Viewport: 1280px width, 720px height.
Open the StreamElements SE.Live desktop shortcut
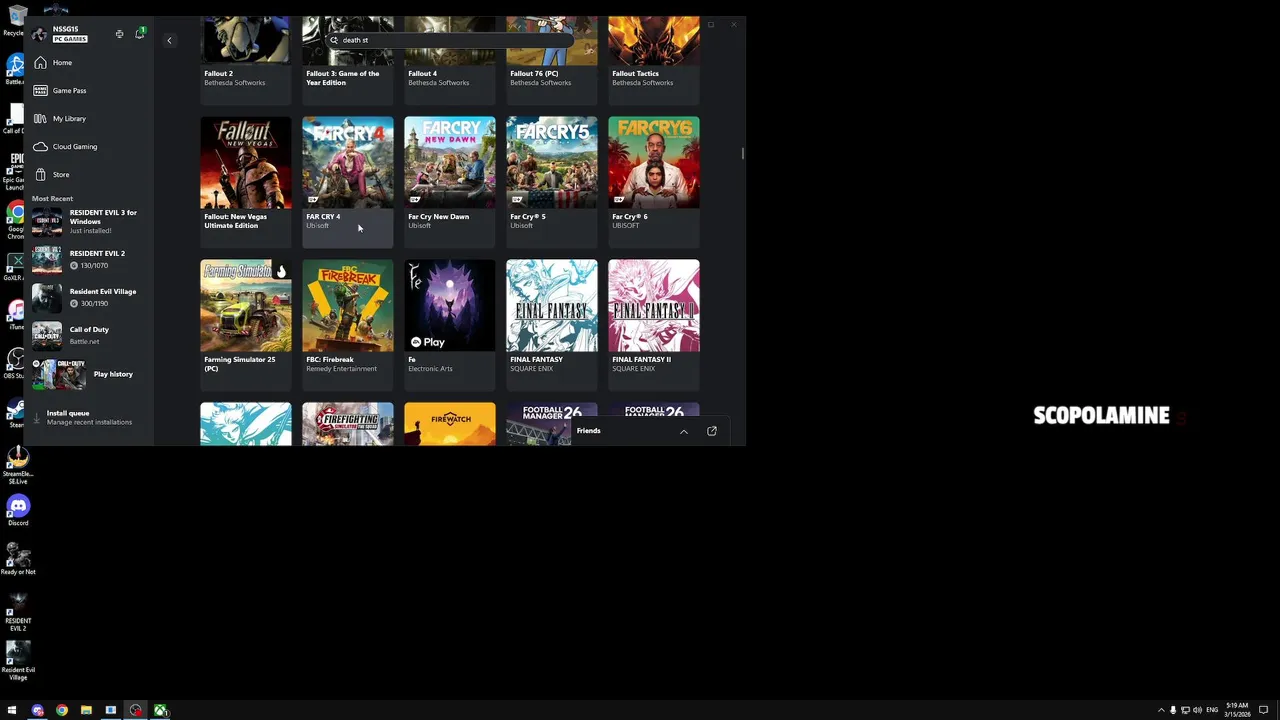[x=18, y=464]
